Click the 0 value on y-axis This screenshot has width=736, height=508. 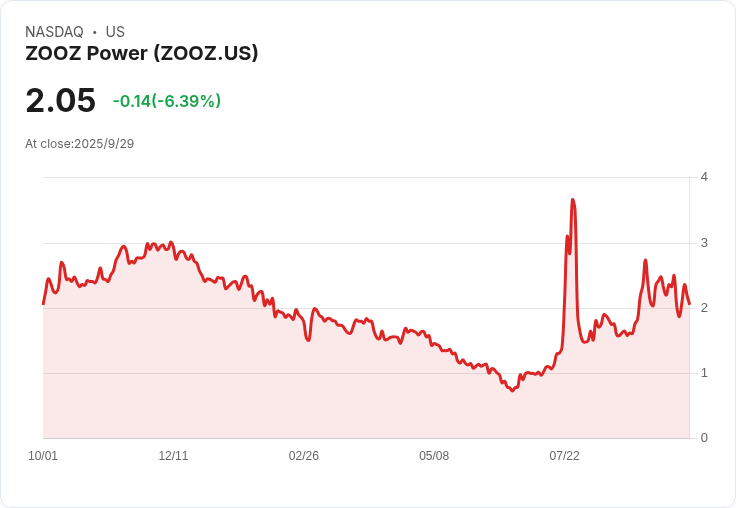point(704,438)
